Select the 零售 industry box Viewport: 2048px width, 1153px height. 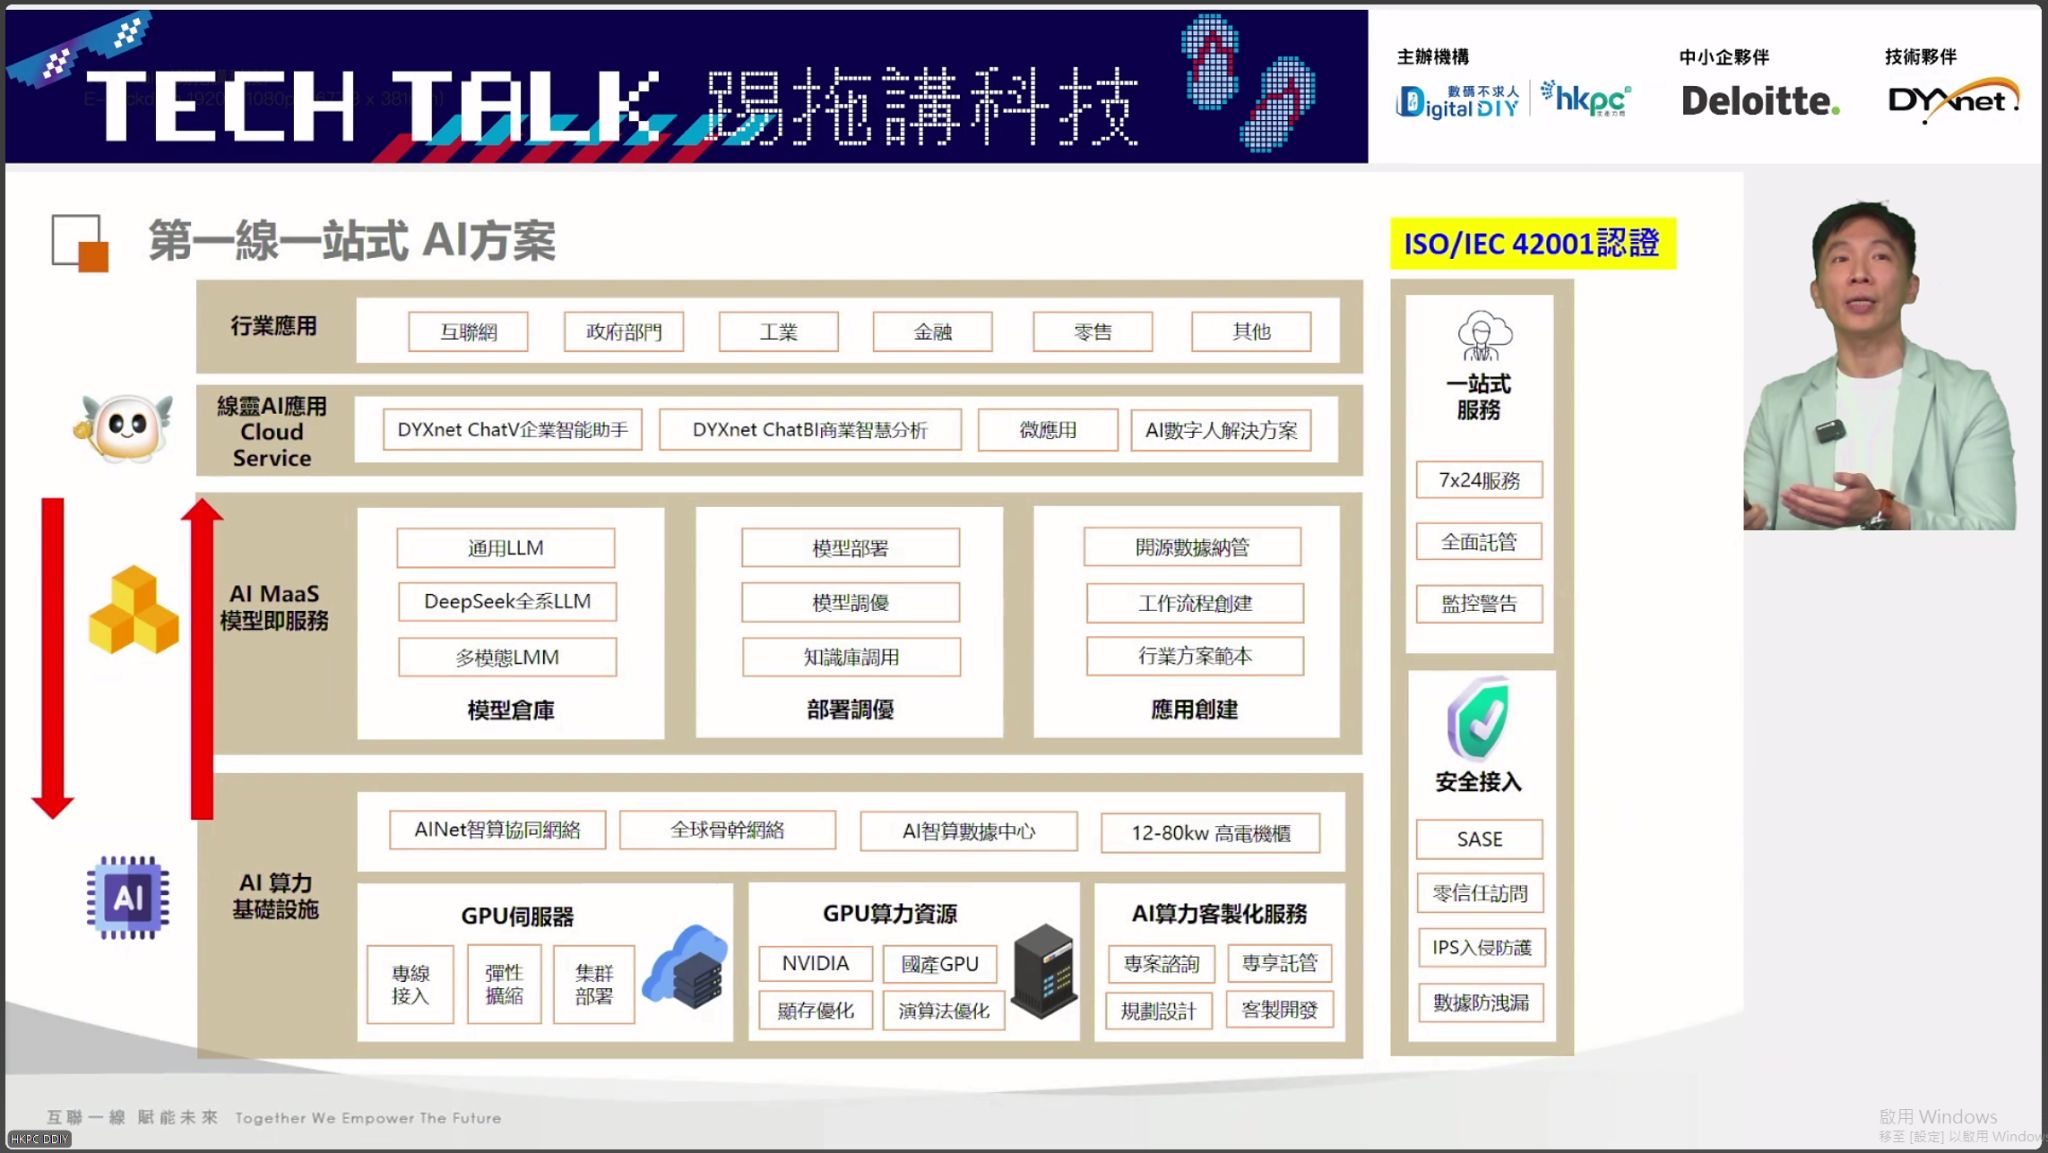pyautogui.click(x=1092, y=332)
